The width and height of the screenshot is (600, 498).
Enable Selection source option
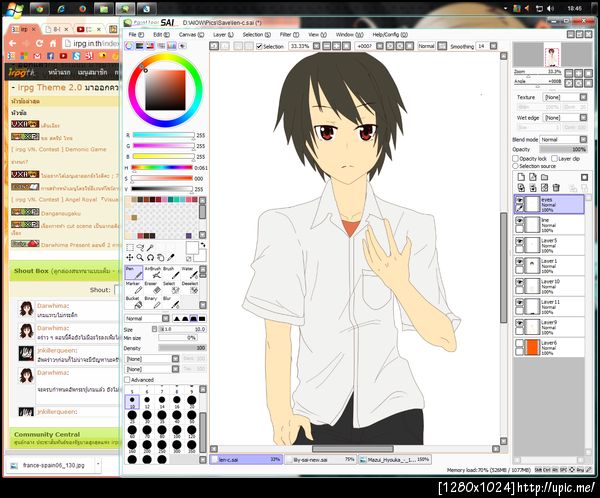coord(515,166)
